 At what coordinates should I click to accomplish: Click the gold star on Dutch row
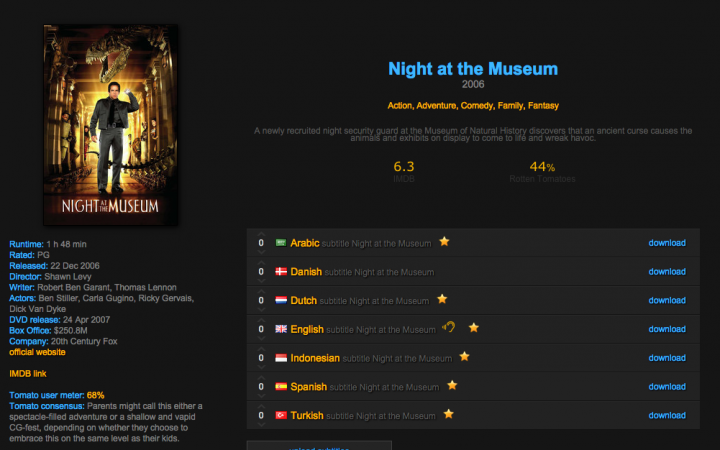click(x=442, y=299)
